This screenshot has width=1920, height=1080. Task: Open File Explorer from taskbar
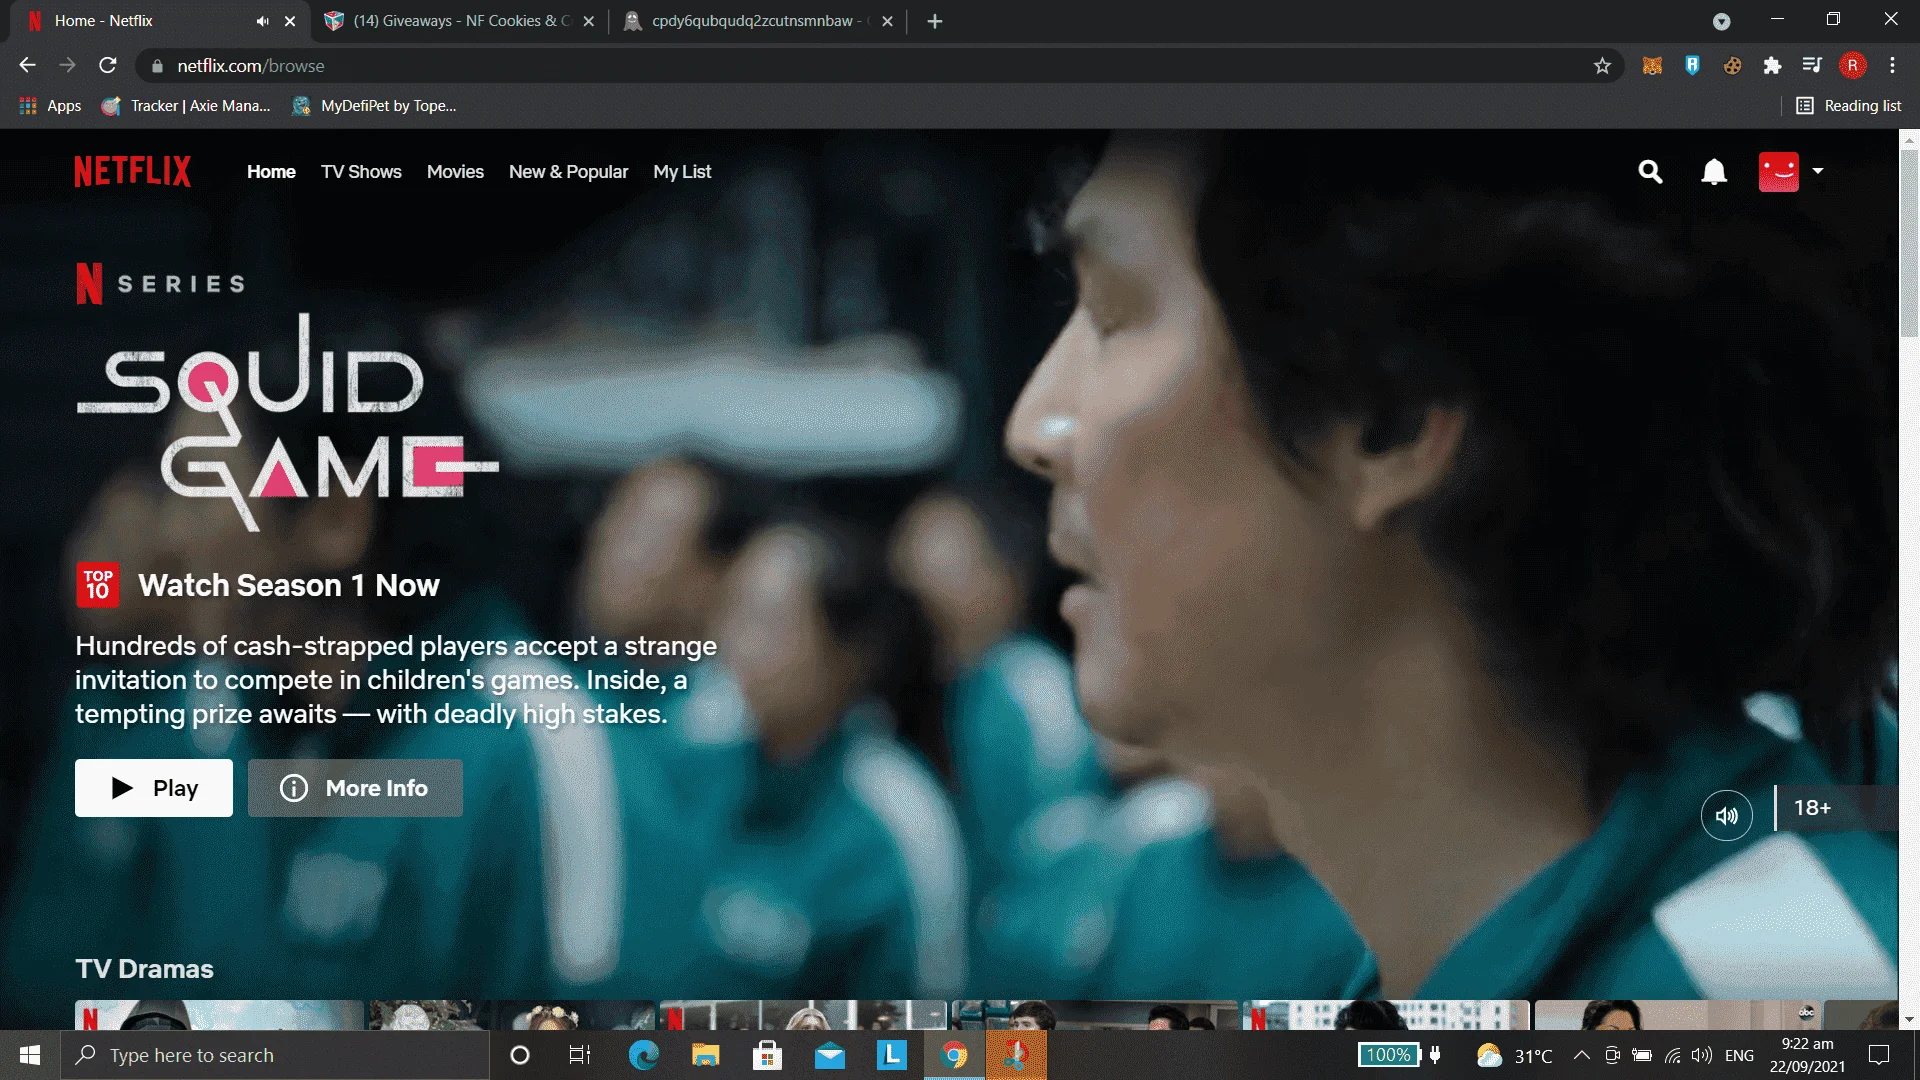pos(705,1055)
